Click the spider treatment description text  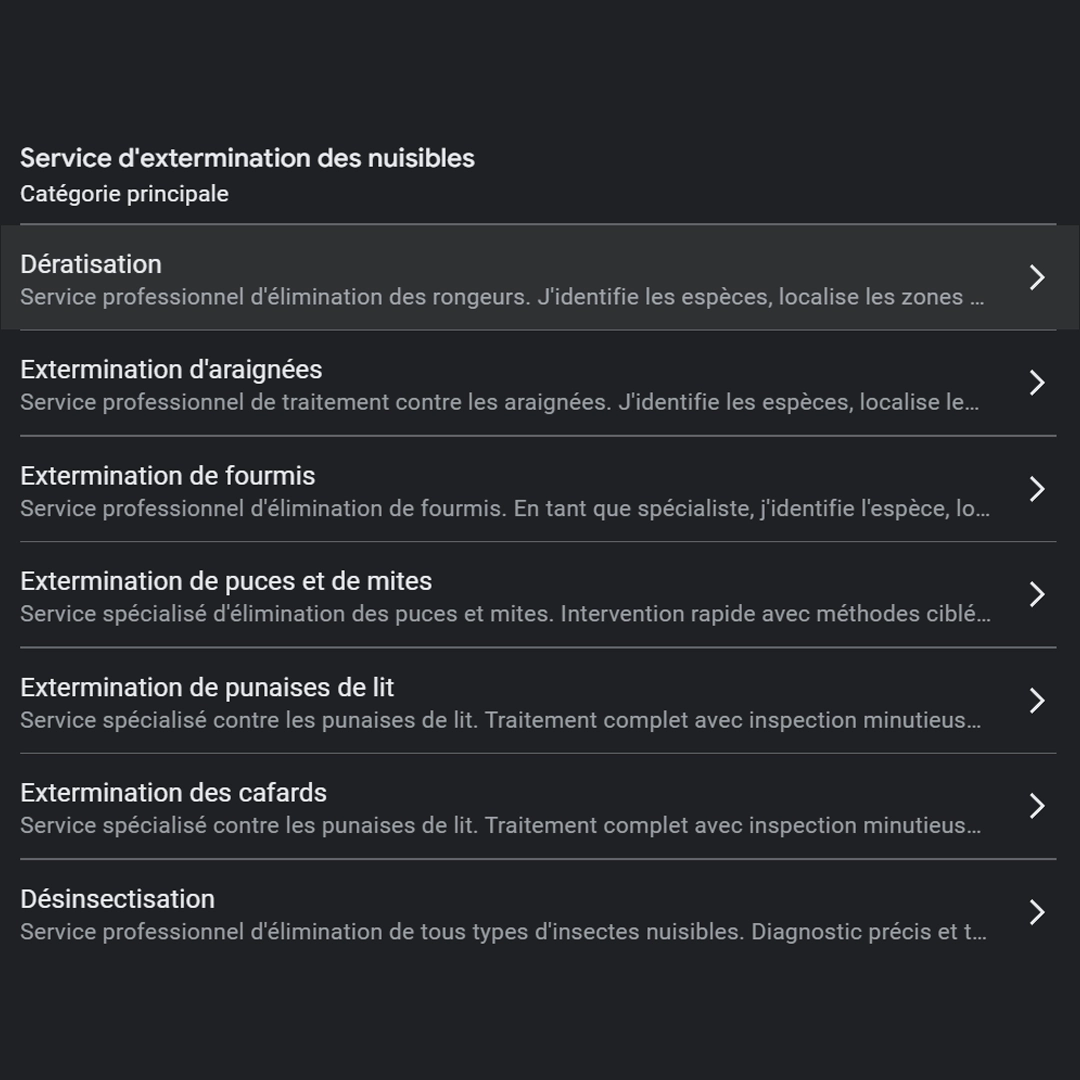point(500,402)
